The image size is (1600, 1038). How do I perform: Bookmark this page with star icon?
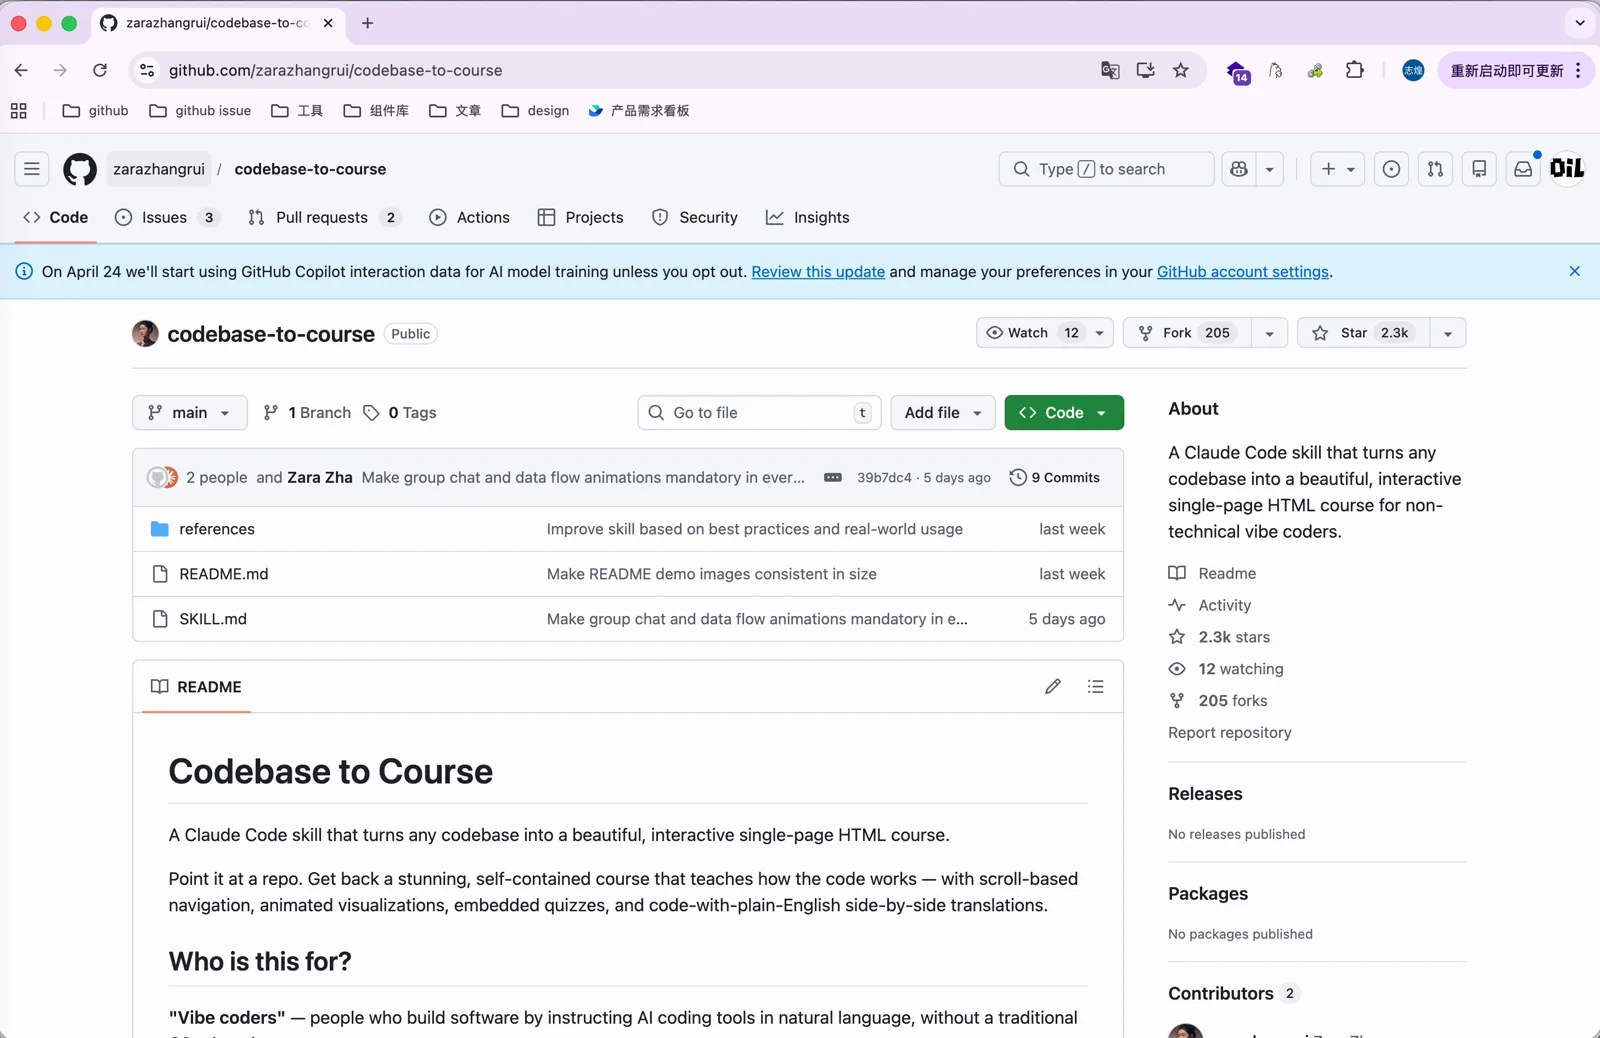(1181, 70)
